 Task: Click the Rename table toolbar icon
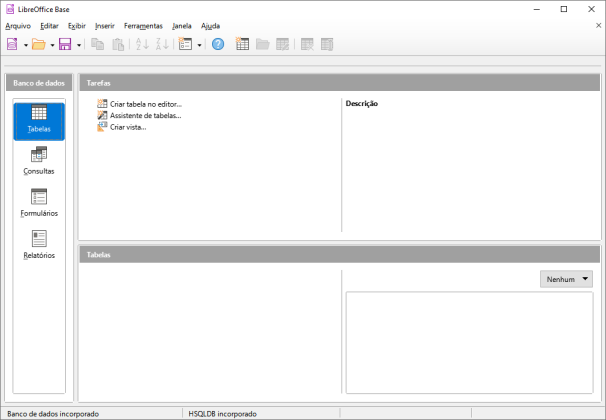tap(327, 44)
